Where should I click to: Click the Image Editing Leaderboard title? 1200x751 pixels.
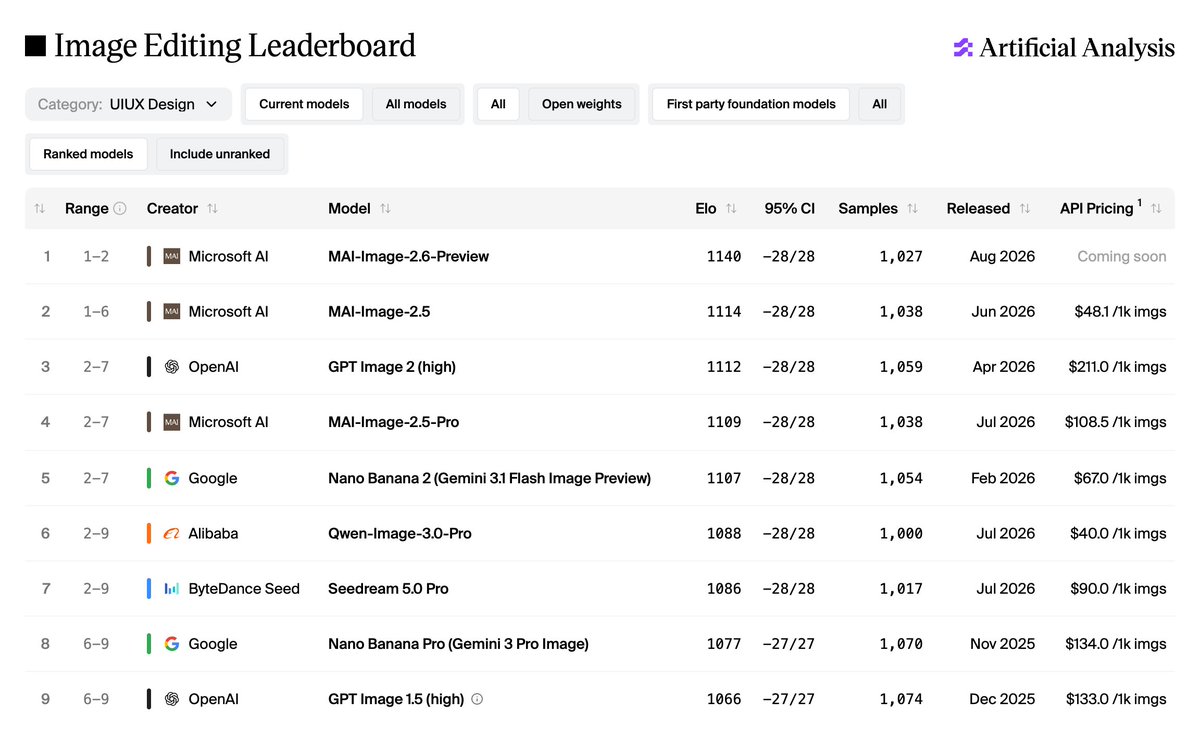[235, 46]
